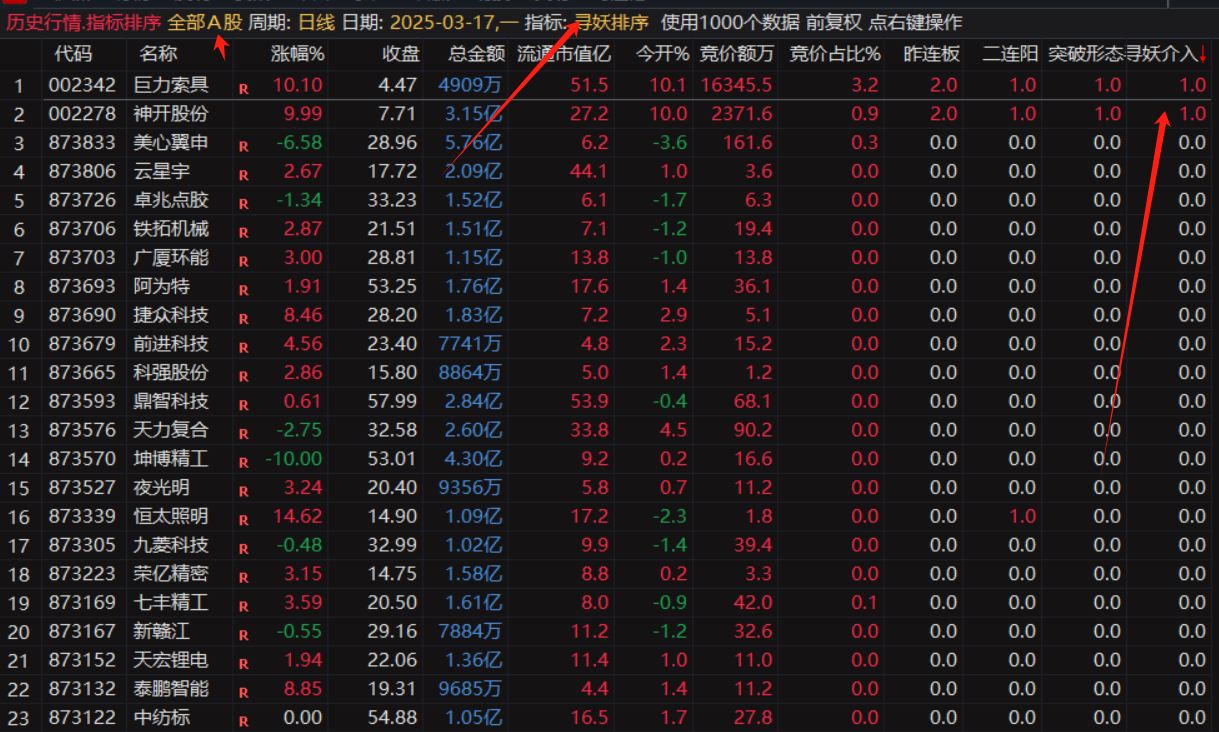
Task: Sort by the 涨幅% column header
Action: [298, 54]
